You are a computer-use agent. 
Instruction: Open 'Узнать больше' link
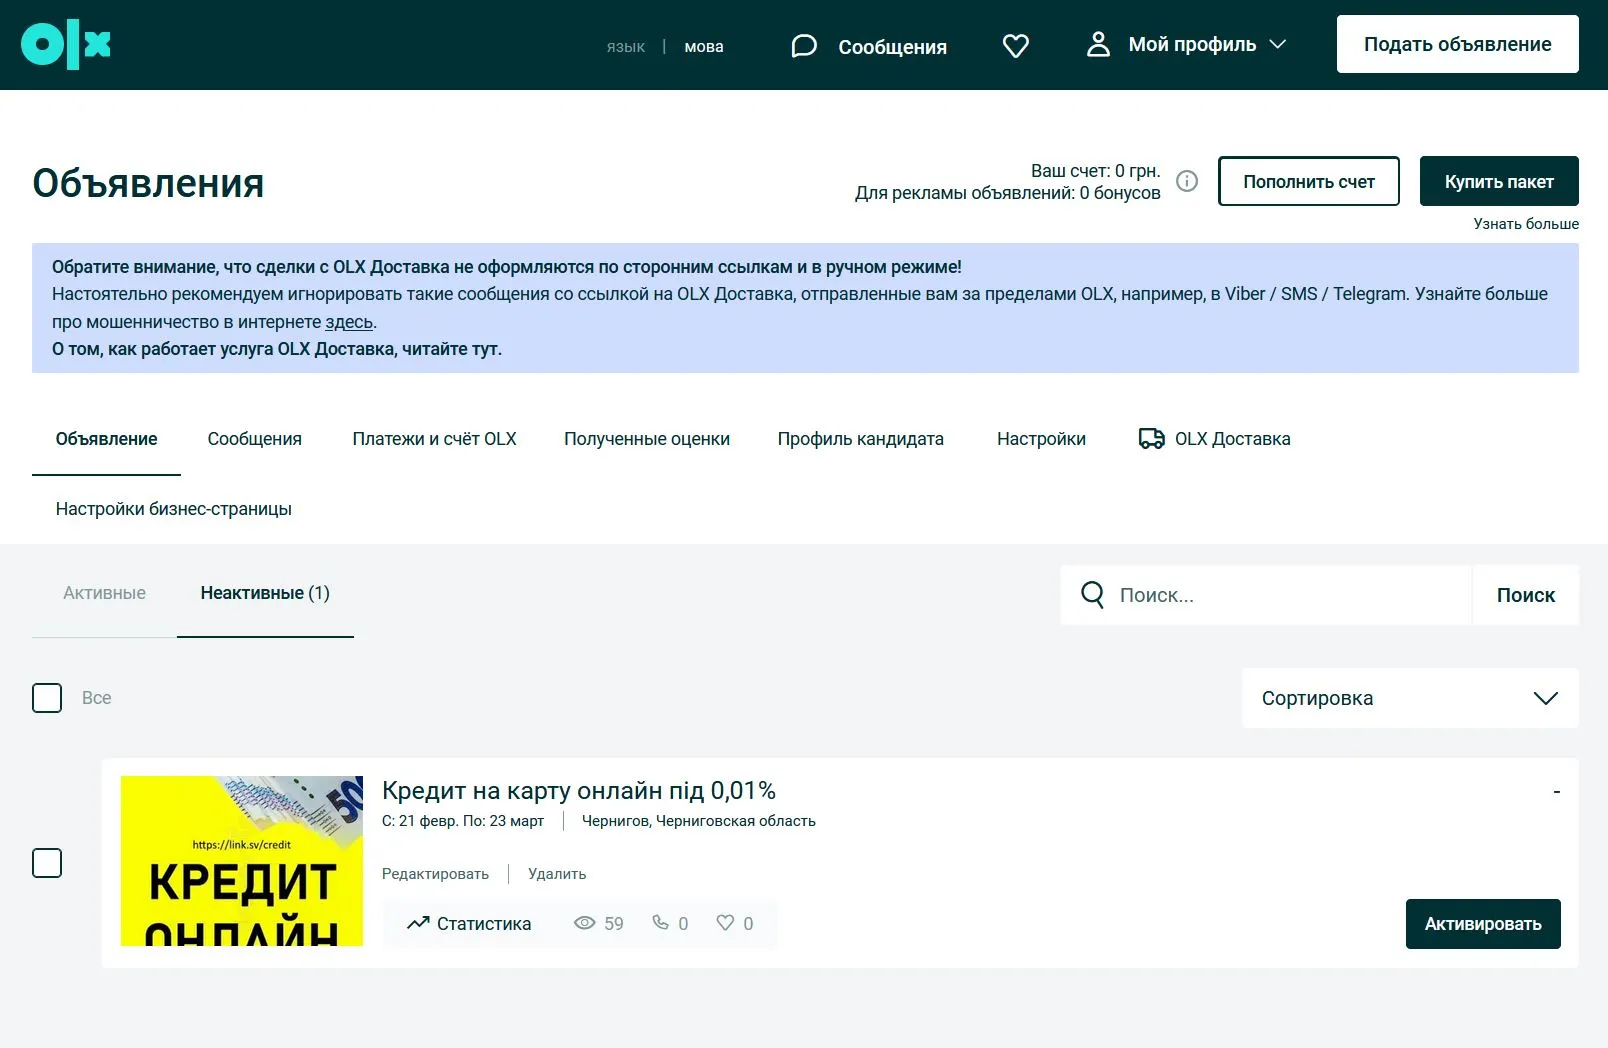tap(1526, 224)
